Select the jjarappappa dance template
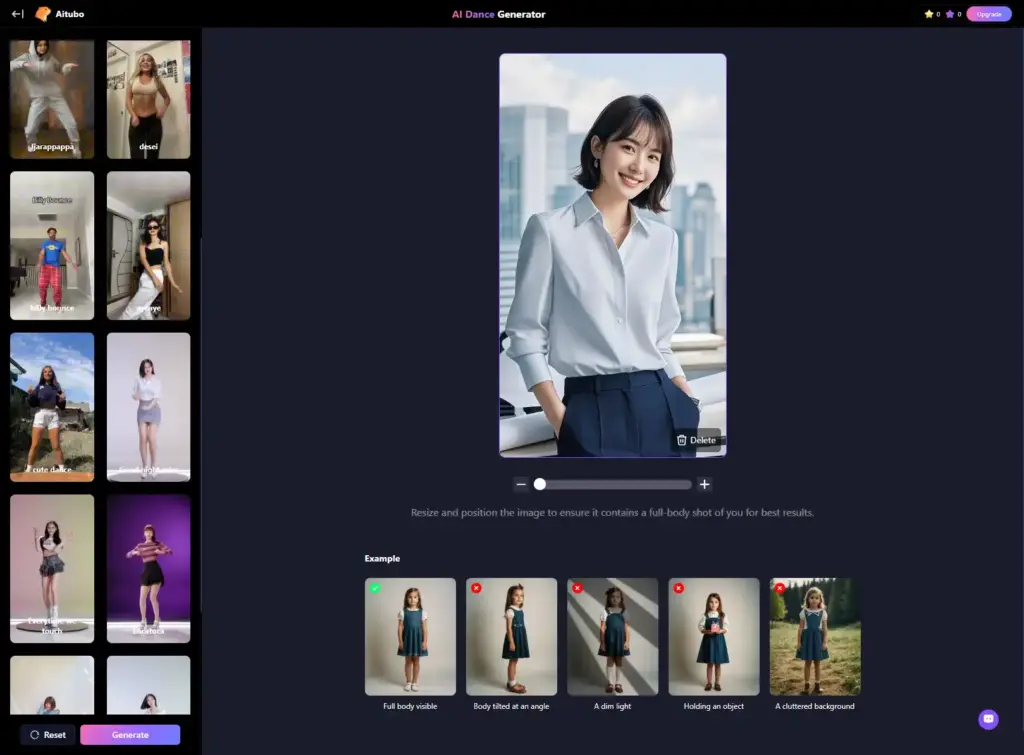The image size is (1024, 755). point(52,99)
